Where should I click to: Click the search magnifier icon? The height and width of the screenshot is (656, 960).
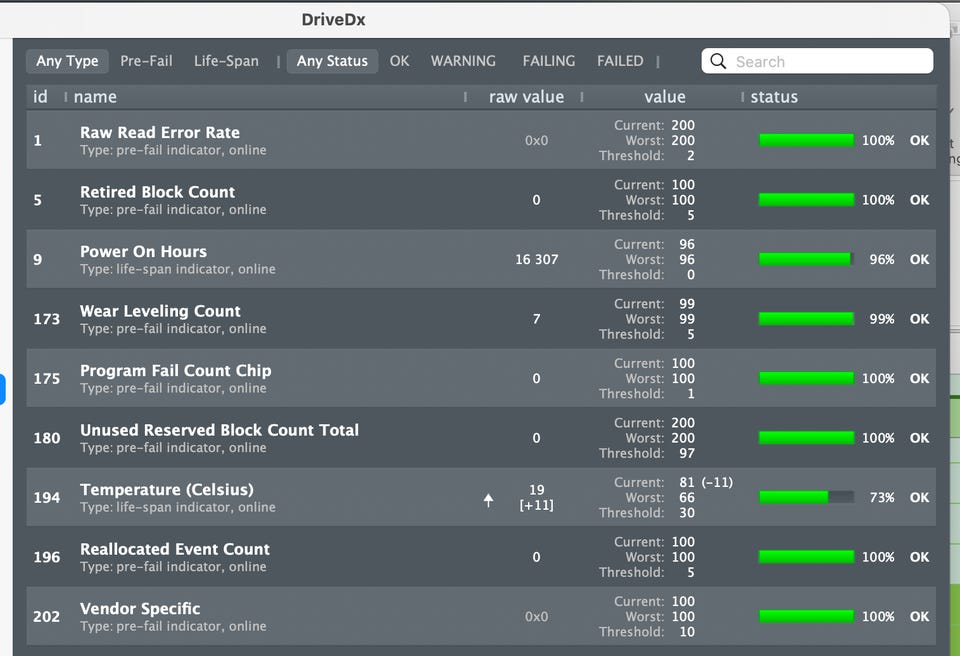[x=718, y=61]
